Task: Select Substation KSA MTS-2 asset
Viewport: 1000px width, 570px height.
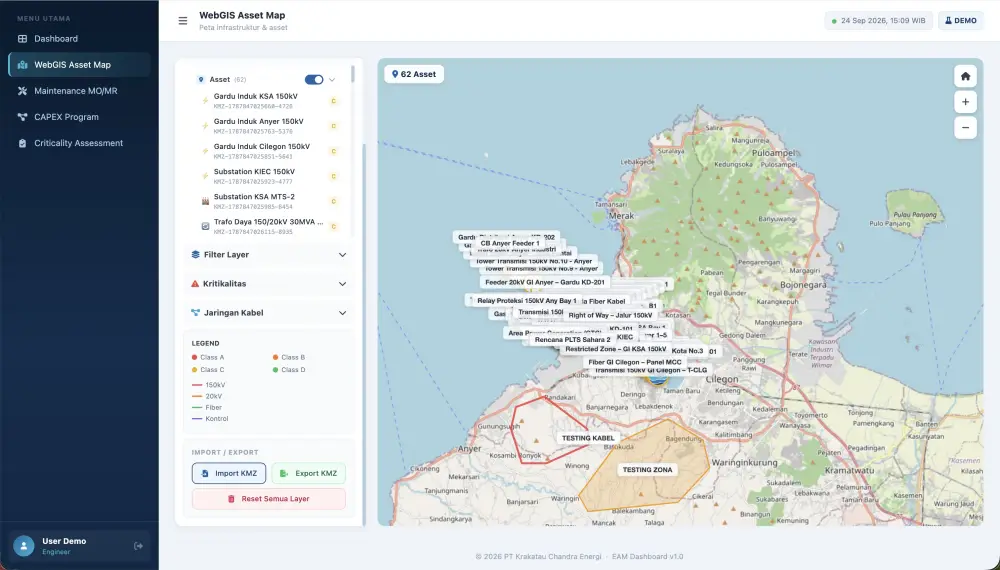Action: tap(268, 201)
